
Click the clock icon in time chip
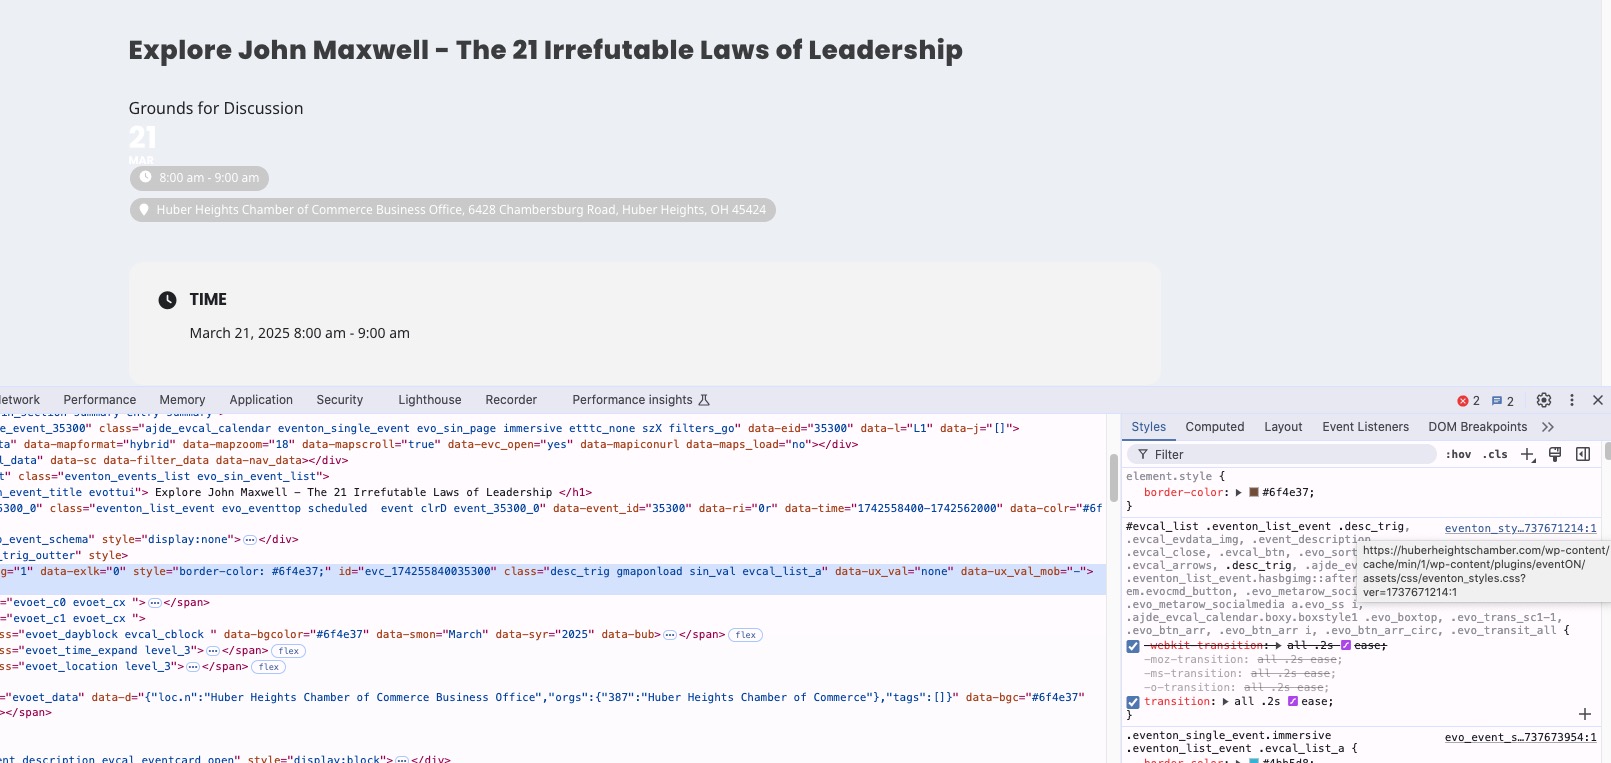pyautogui.click(x=145, y=177)
